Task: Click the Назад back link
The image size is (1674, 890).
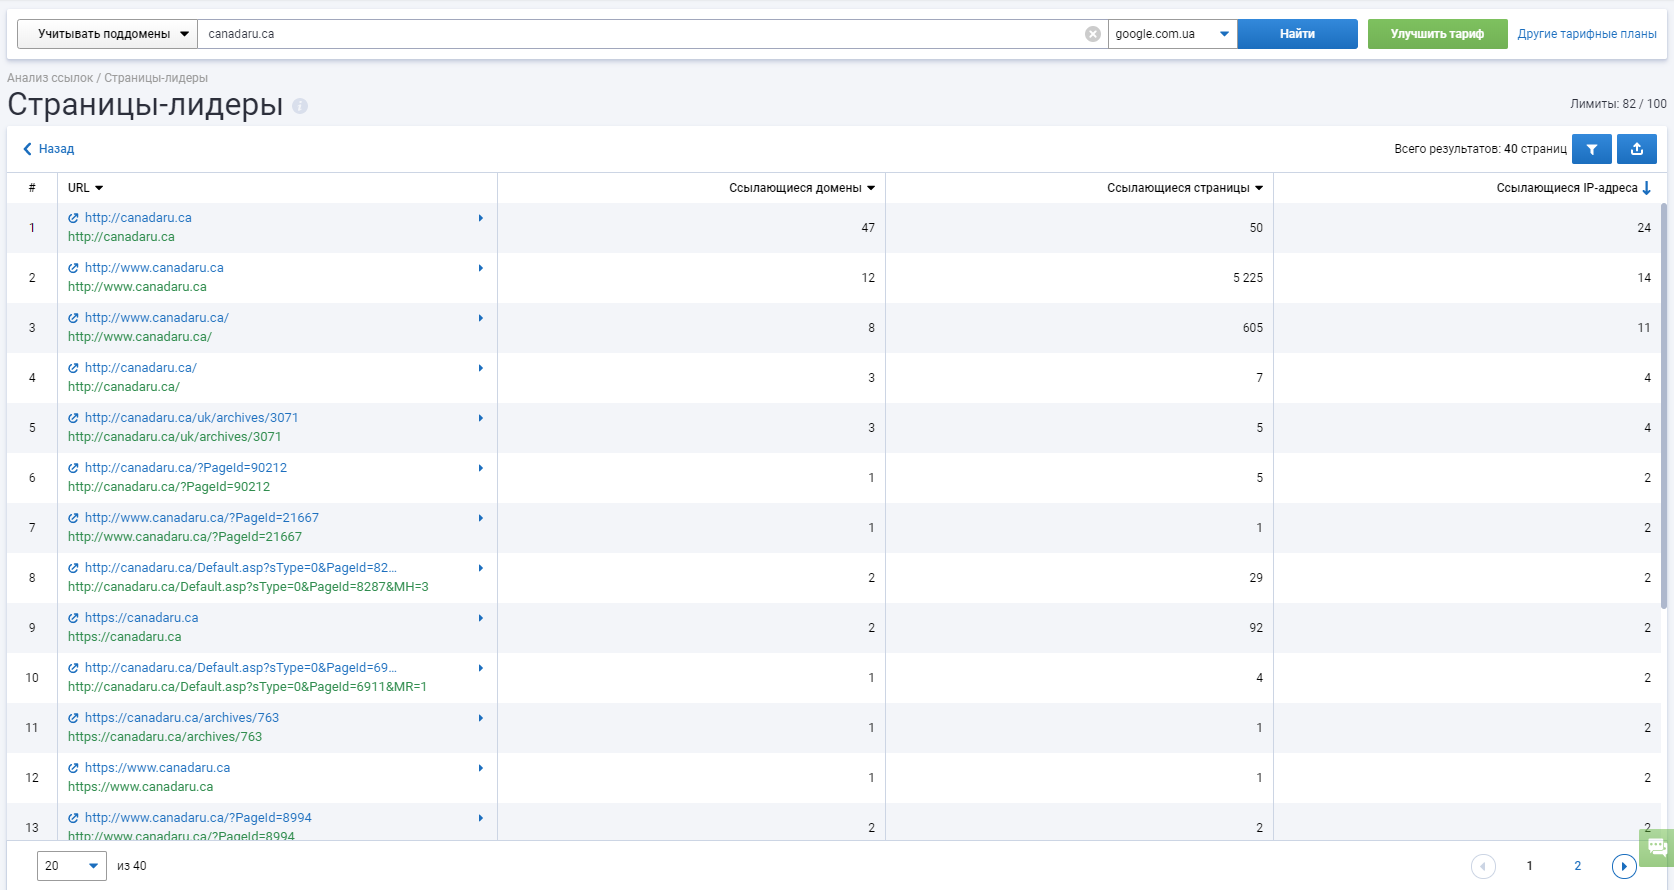Action: (x=49, y=149)
